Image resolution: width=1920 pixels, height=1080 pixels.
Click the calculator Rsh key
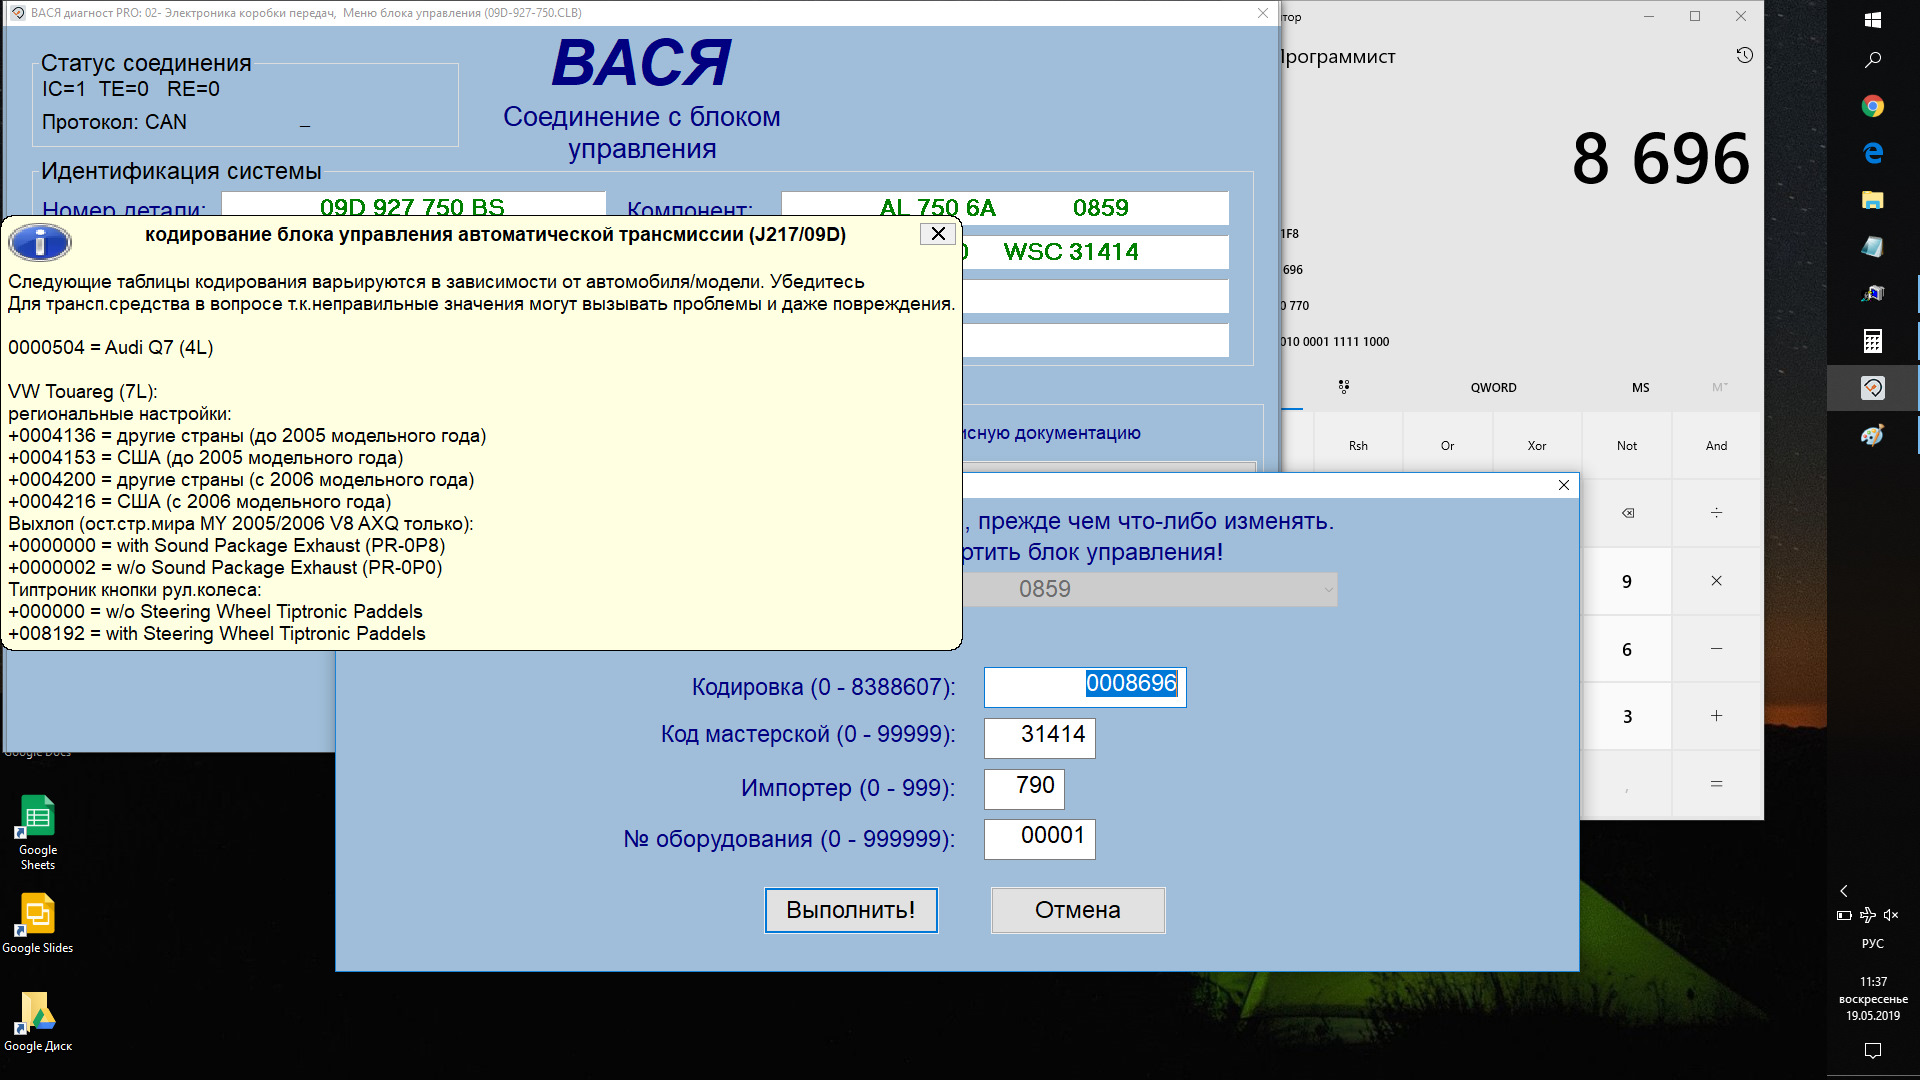click(1358, 446)
